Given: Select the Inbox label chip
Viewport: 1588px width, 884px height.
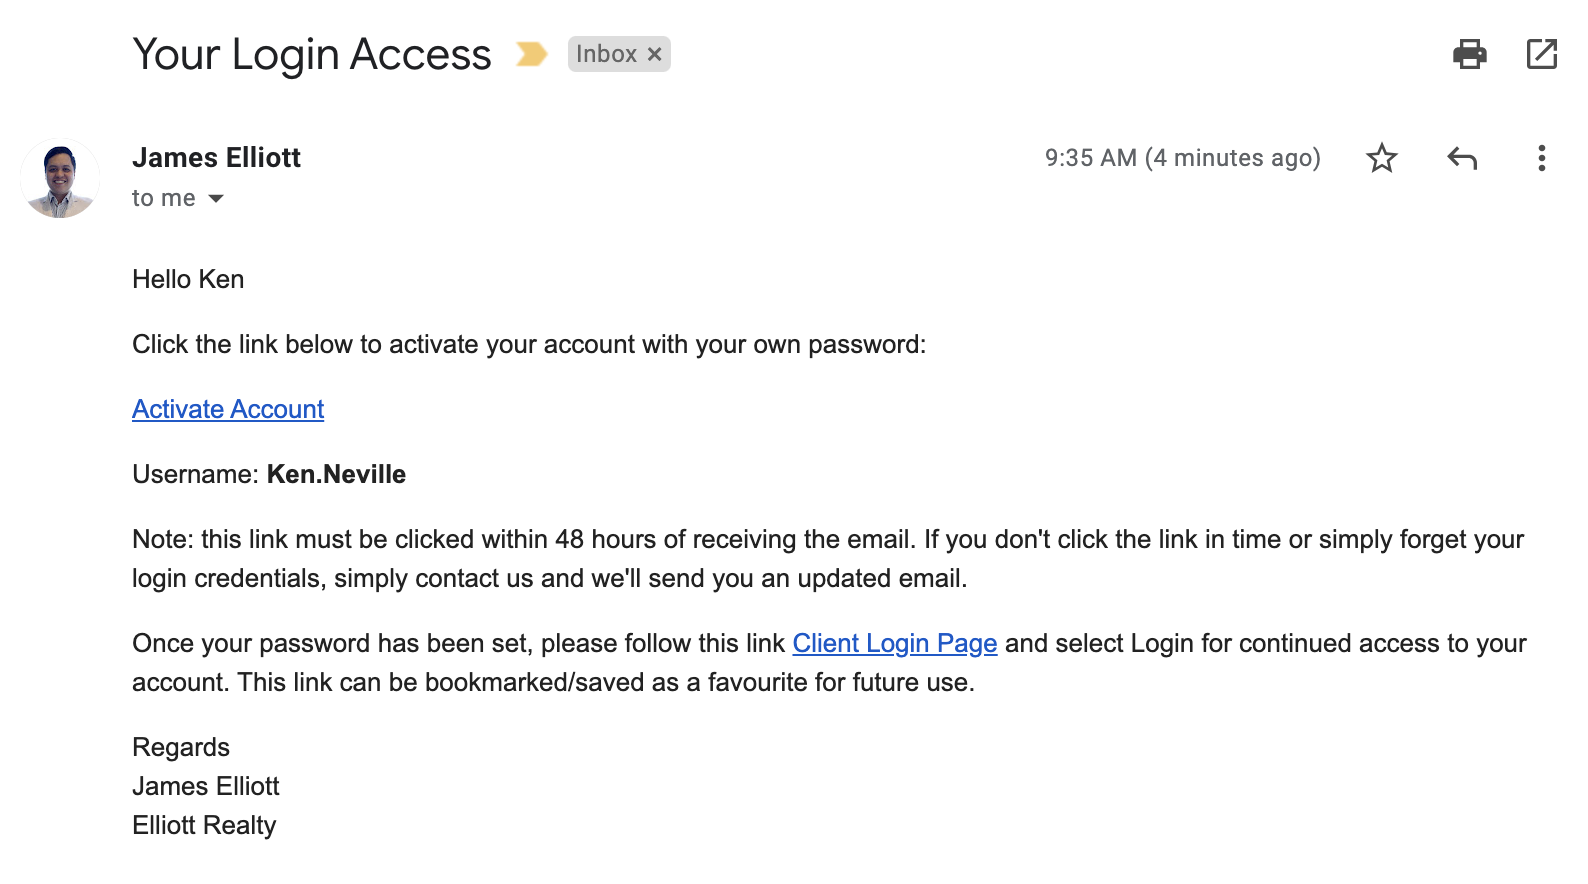Looking at the screenshot, I should click(x=606, y=54).
